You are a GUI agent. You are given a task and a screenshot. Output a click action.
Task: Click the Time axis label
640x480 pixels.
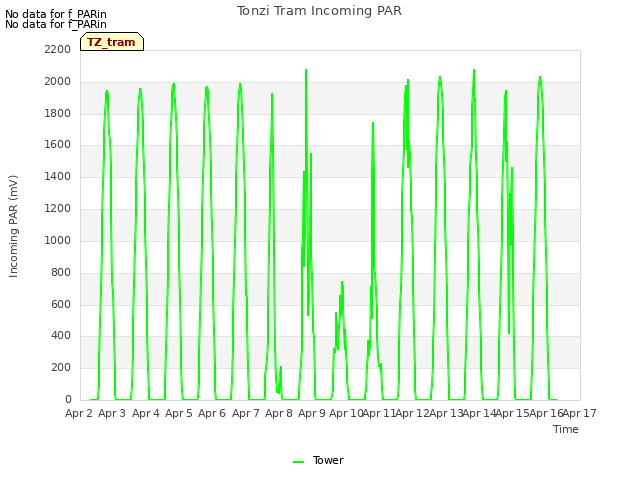pyautogui.click(x=566, y=429)
